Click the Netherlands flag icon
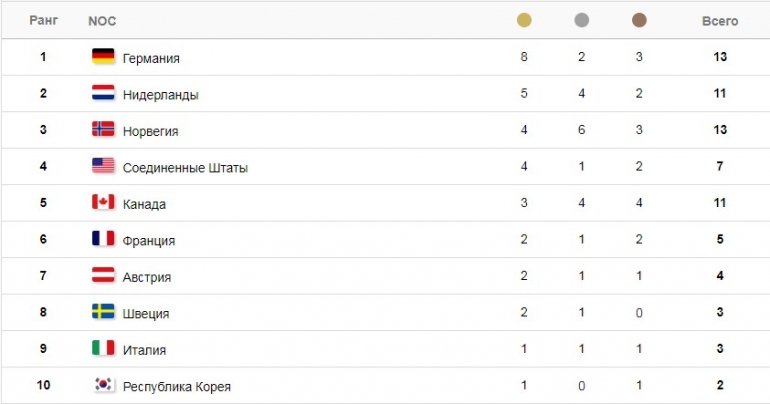The height and width of the screenshot is (404, 770). [103, 93]
